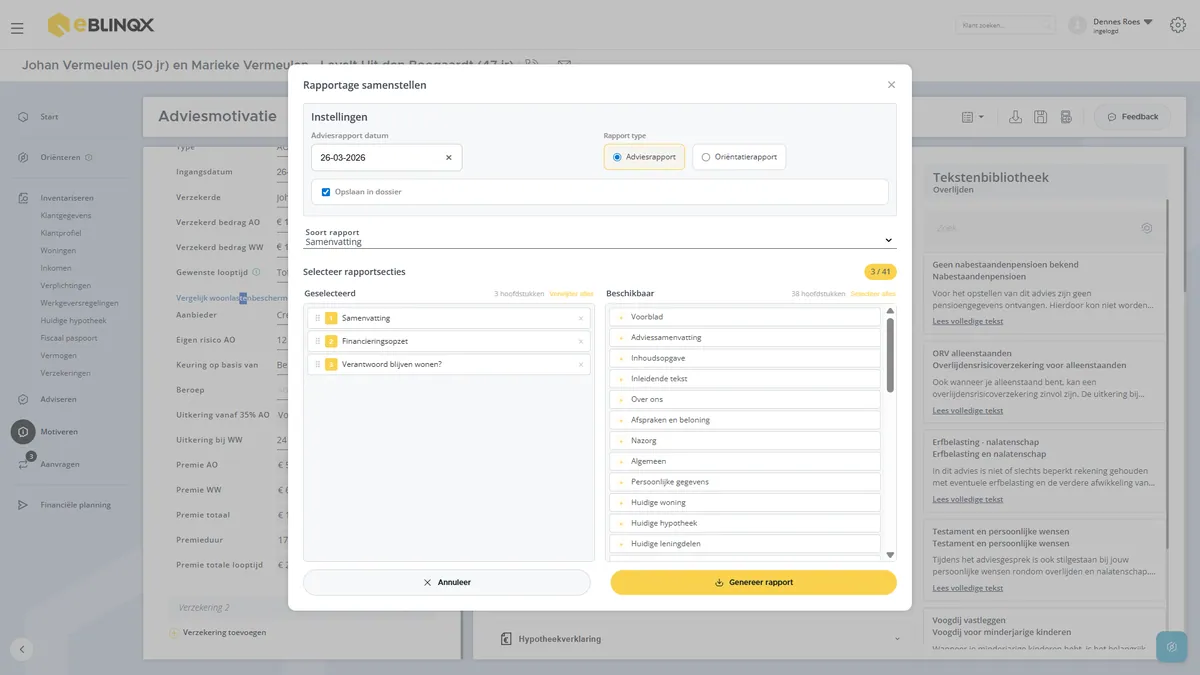Image resolution: width=1200 pixels, height=675 pixels.
Task: Open the list view dropdown in toolbar
Action: tap(973, 117)
